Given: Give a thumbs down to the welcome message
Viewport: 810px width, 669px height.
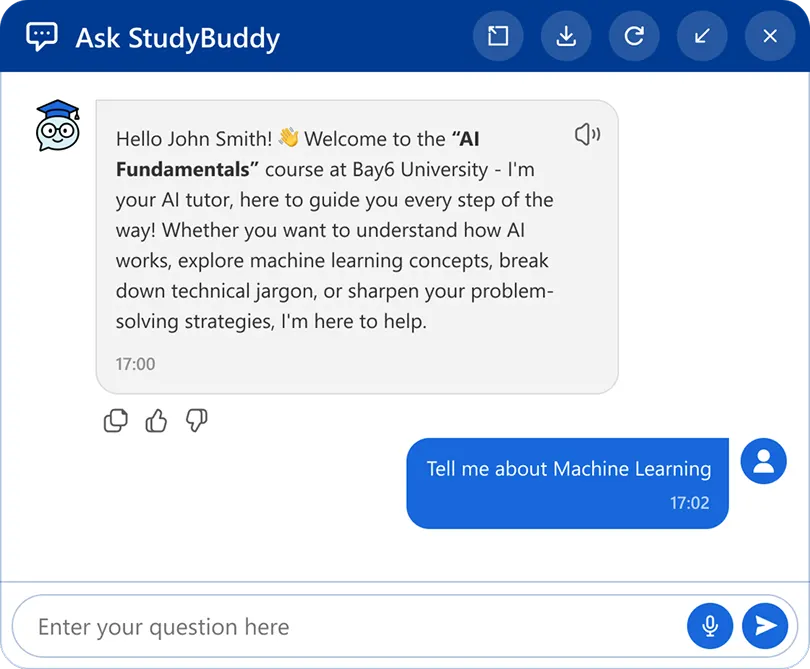Looking at the screenshot, I should (197, 421).
